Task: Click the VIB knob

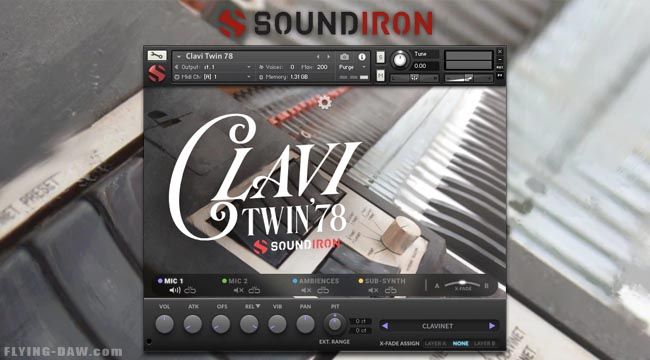Action: pyautogui.click(x=277, y=324)
